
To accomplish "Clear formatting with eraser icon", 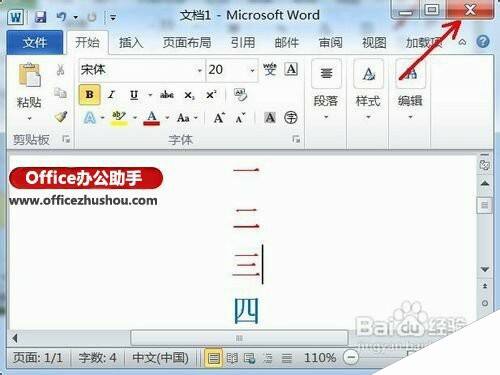I will click(240, 95).
